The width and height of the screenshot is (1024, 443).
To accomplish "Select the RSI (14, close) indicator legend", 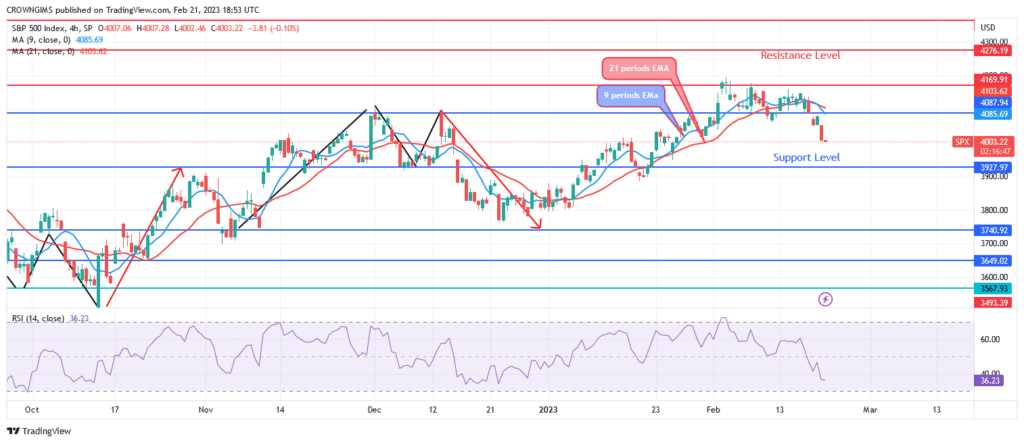I will [38, 319].
